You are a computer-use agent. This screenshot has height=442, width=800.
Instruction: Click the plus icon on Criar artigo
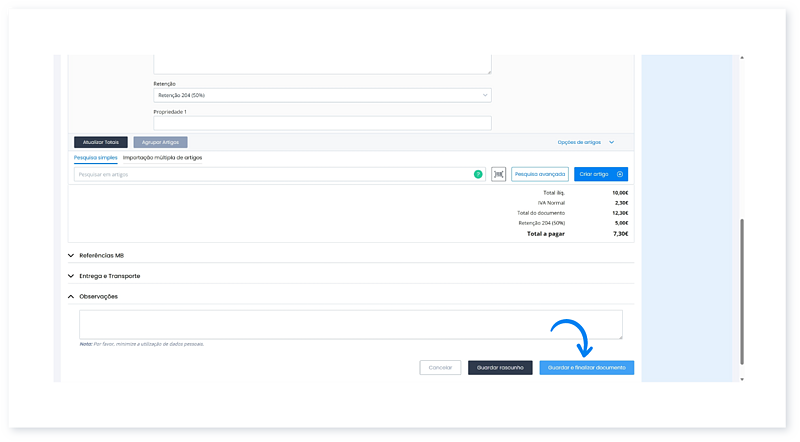tap(620, 174)
